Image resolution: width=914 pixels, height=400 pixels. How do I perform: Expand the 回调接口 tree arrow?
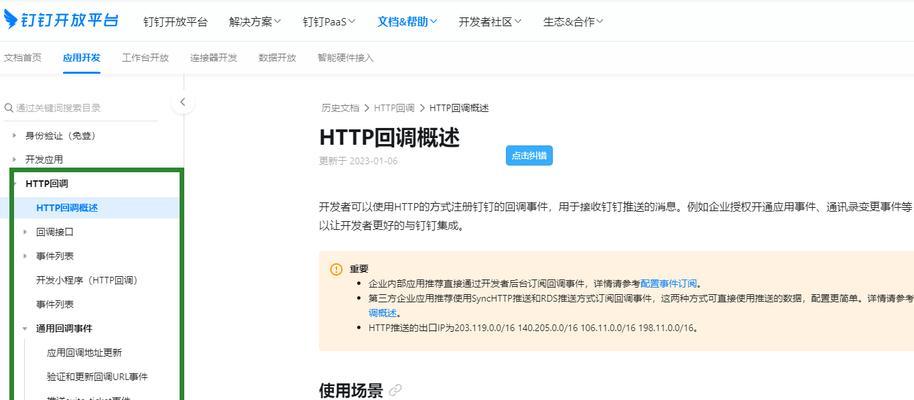[25, 232]
